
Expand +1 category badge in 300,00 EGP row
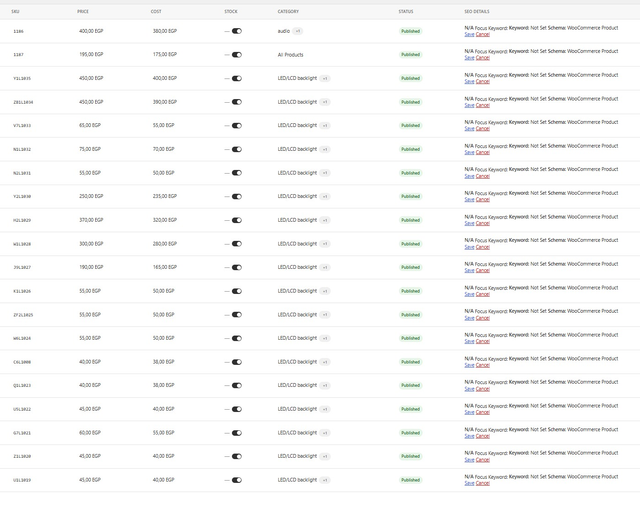tap(325, 244)
